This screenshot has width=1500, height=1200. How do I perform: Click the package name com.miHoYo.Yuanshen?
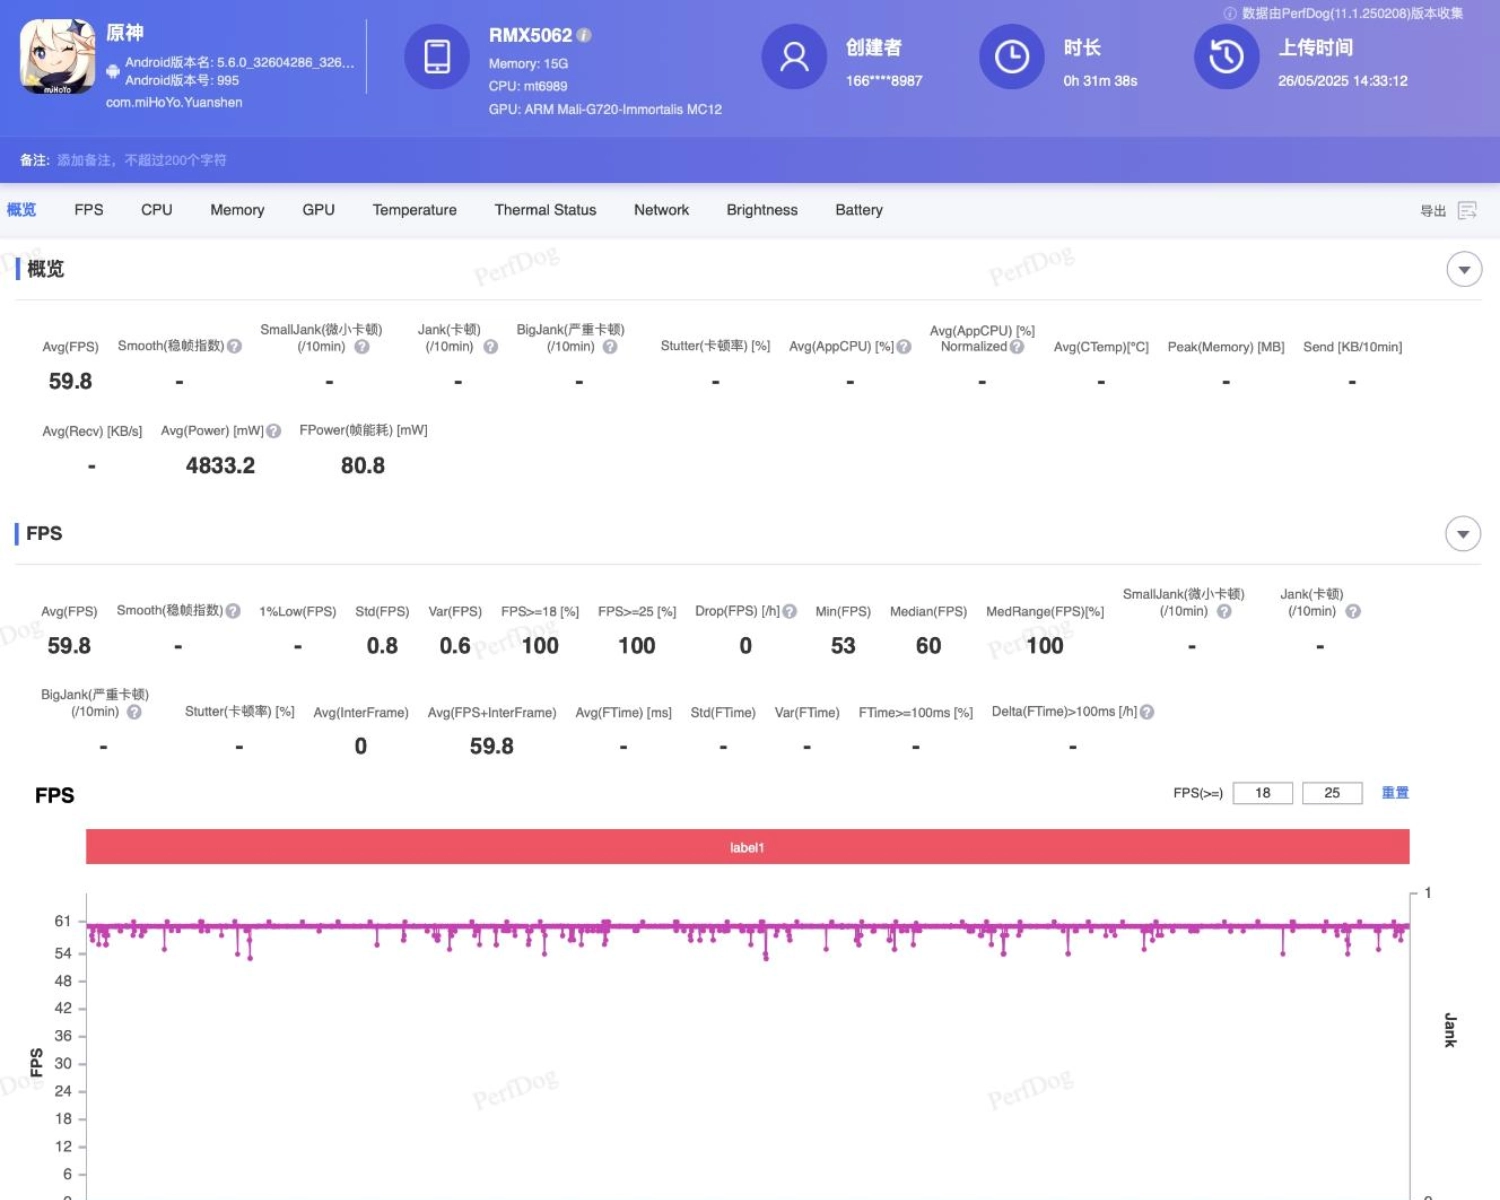(174, 102)
